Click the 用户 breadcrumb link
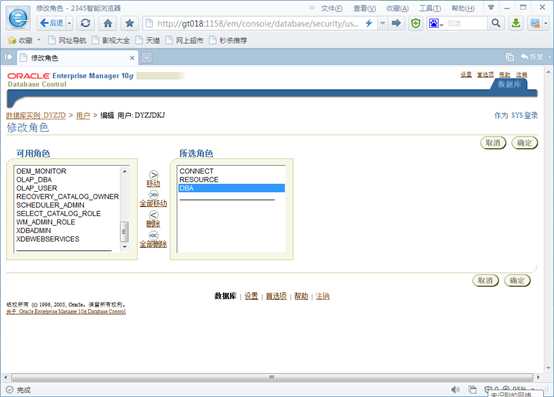The width and height of the screenshot is (554, 397). pos(83,115)
